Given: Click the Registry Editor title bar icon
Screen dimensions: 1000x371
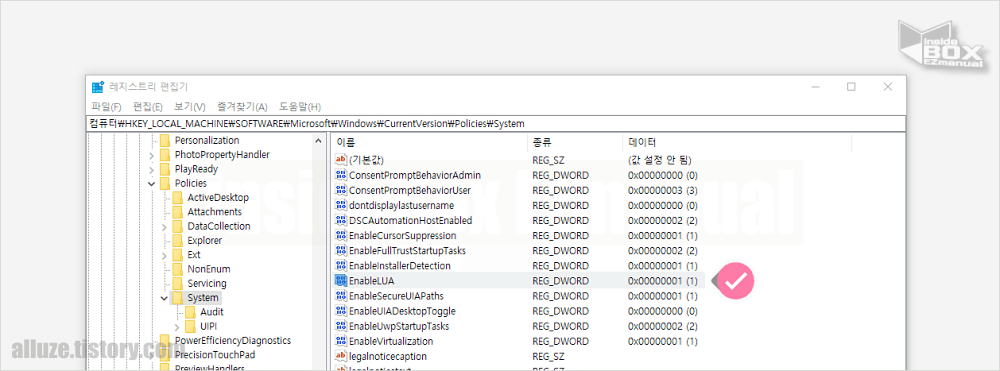Looking at the screenshot, I should point(98,87).
